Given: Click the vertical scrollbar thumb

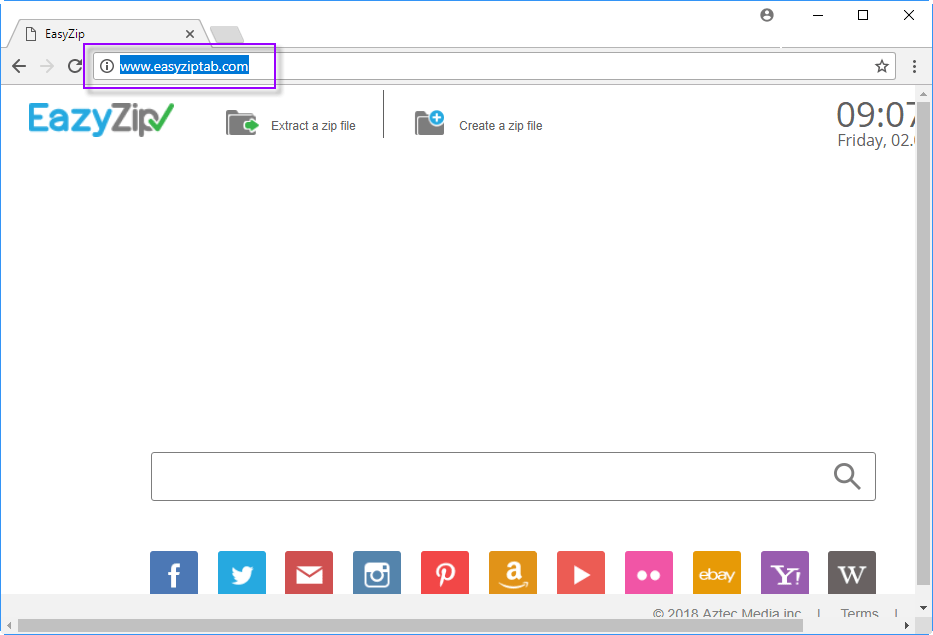Looking at the screenshot, I should 923,343.
